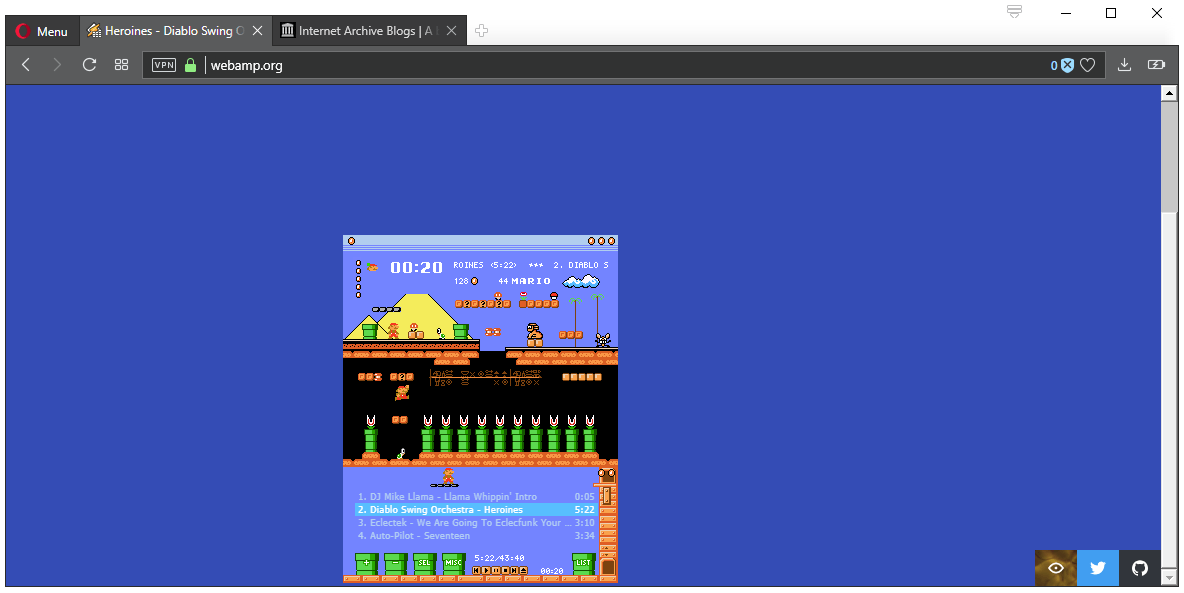Image resolution: width=1184 pixels, height=593 pixels.
Task: Select track DJ Mike Llama - Llama Whippin' Intro
Action: pos(475,496)
